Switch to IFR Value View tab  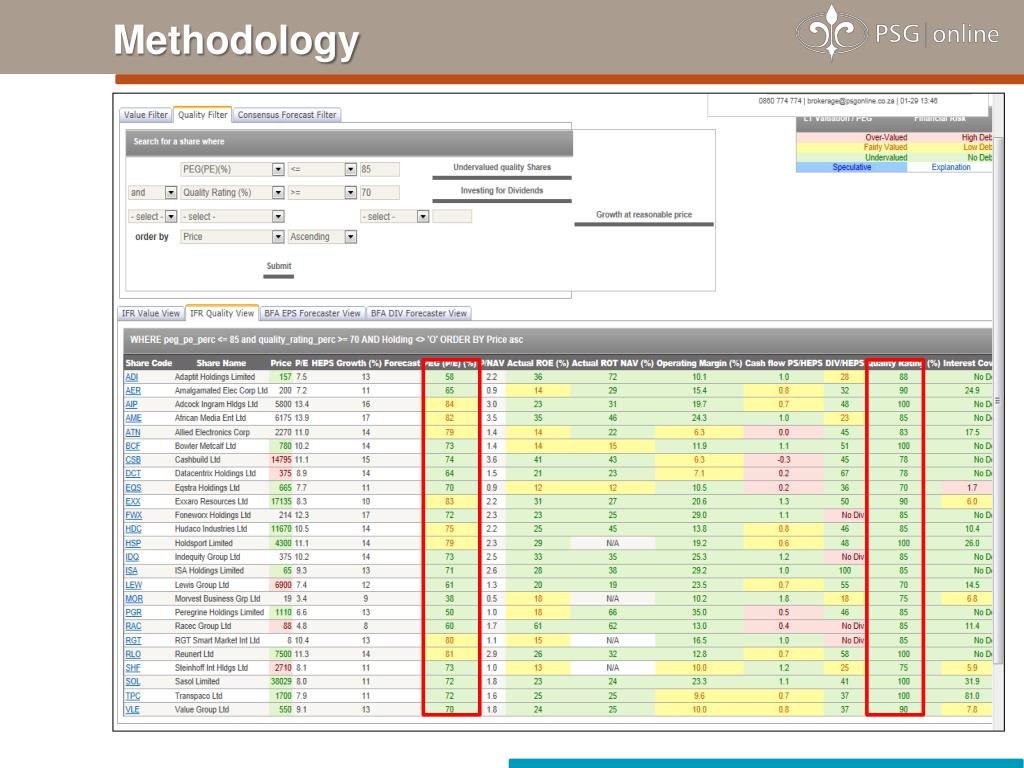tap(151, 313)
